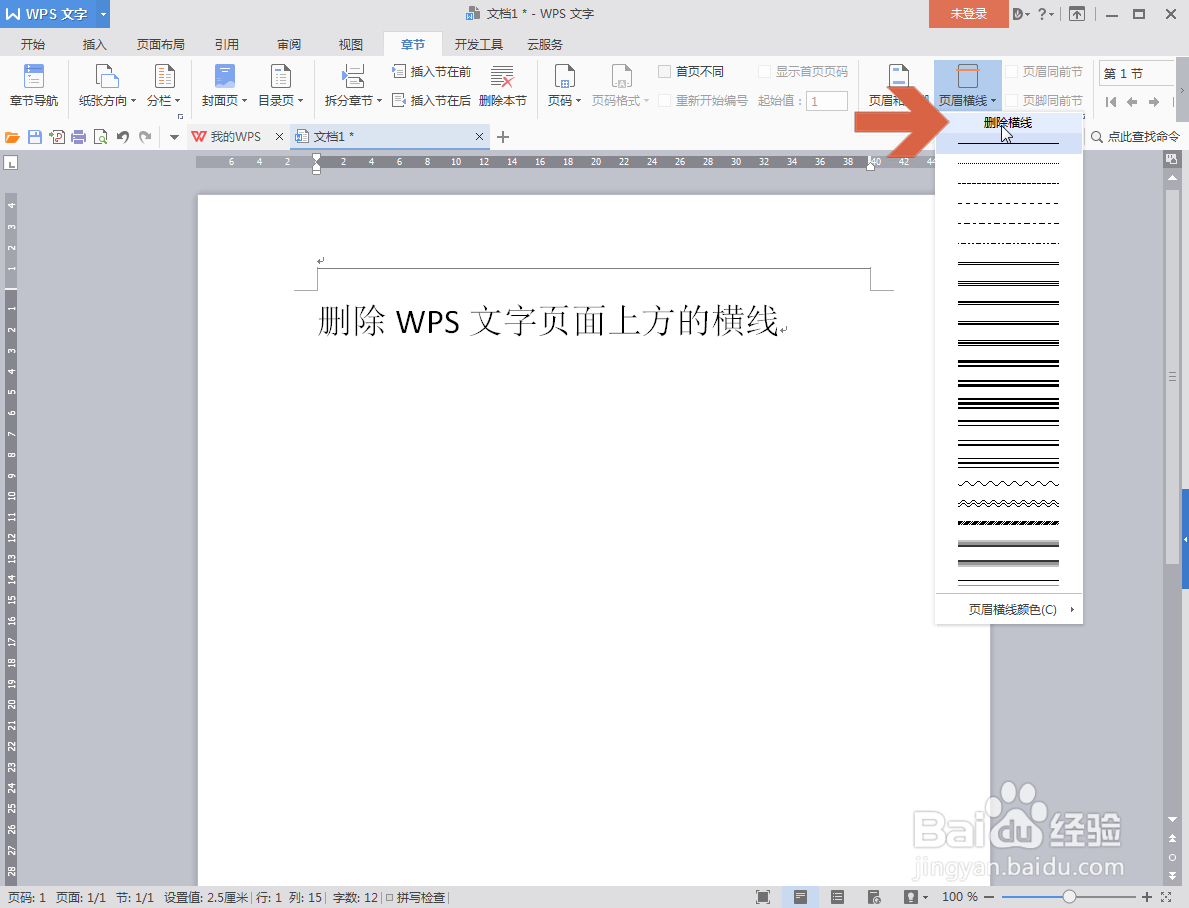Open the 章节导航 navigation pane
The height and width of the screenshot is (908, 1189).
tap(34, 85)
